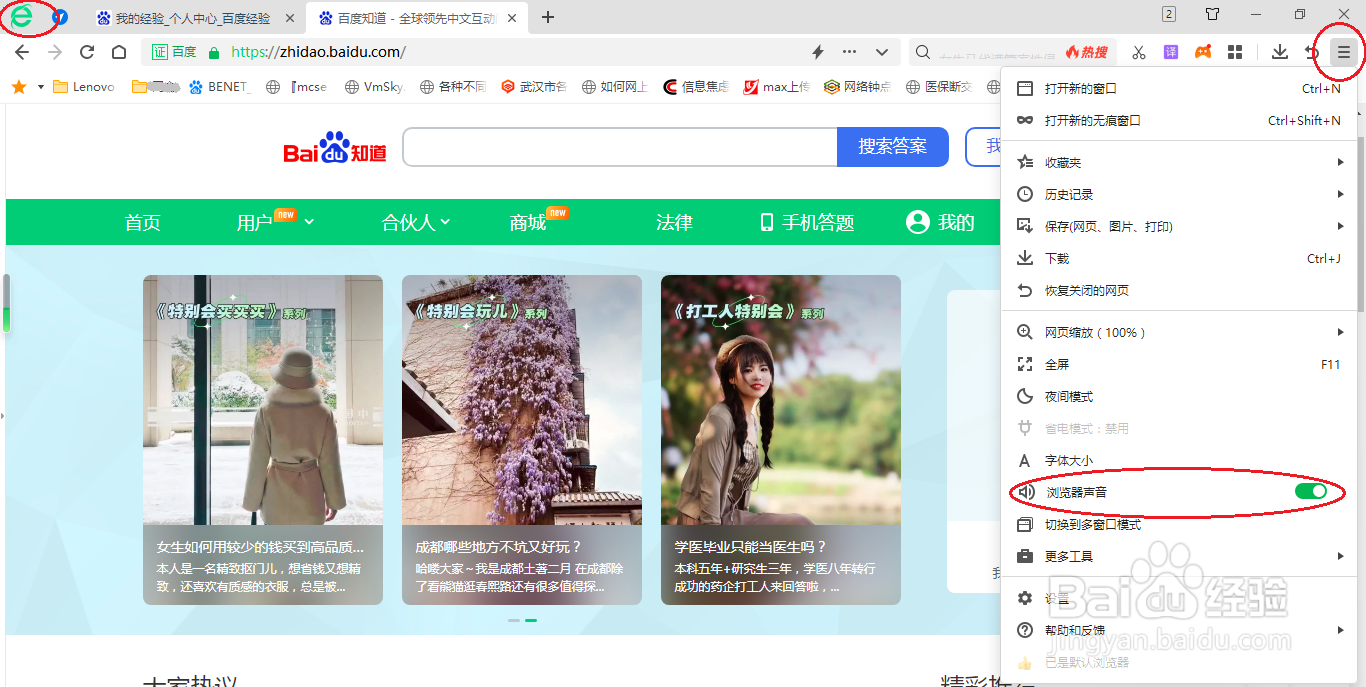Open the downloads arrow icon in toolbar
This screenshot has height=687, width=1366.
1279,52
